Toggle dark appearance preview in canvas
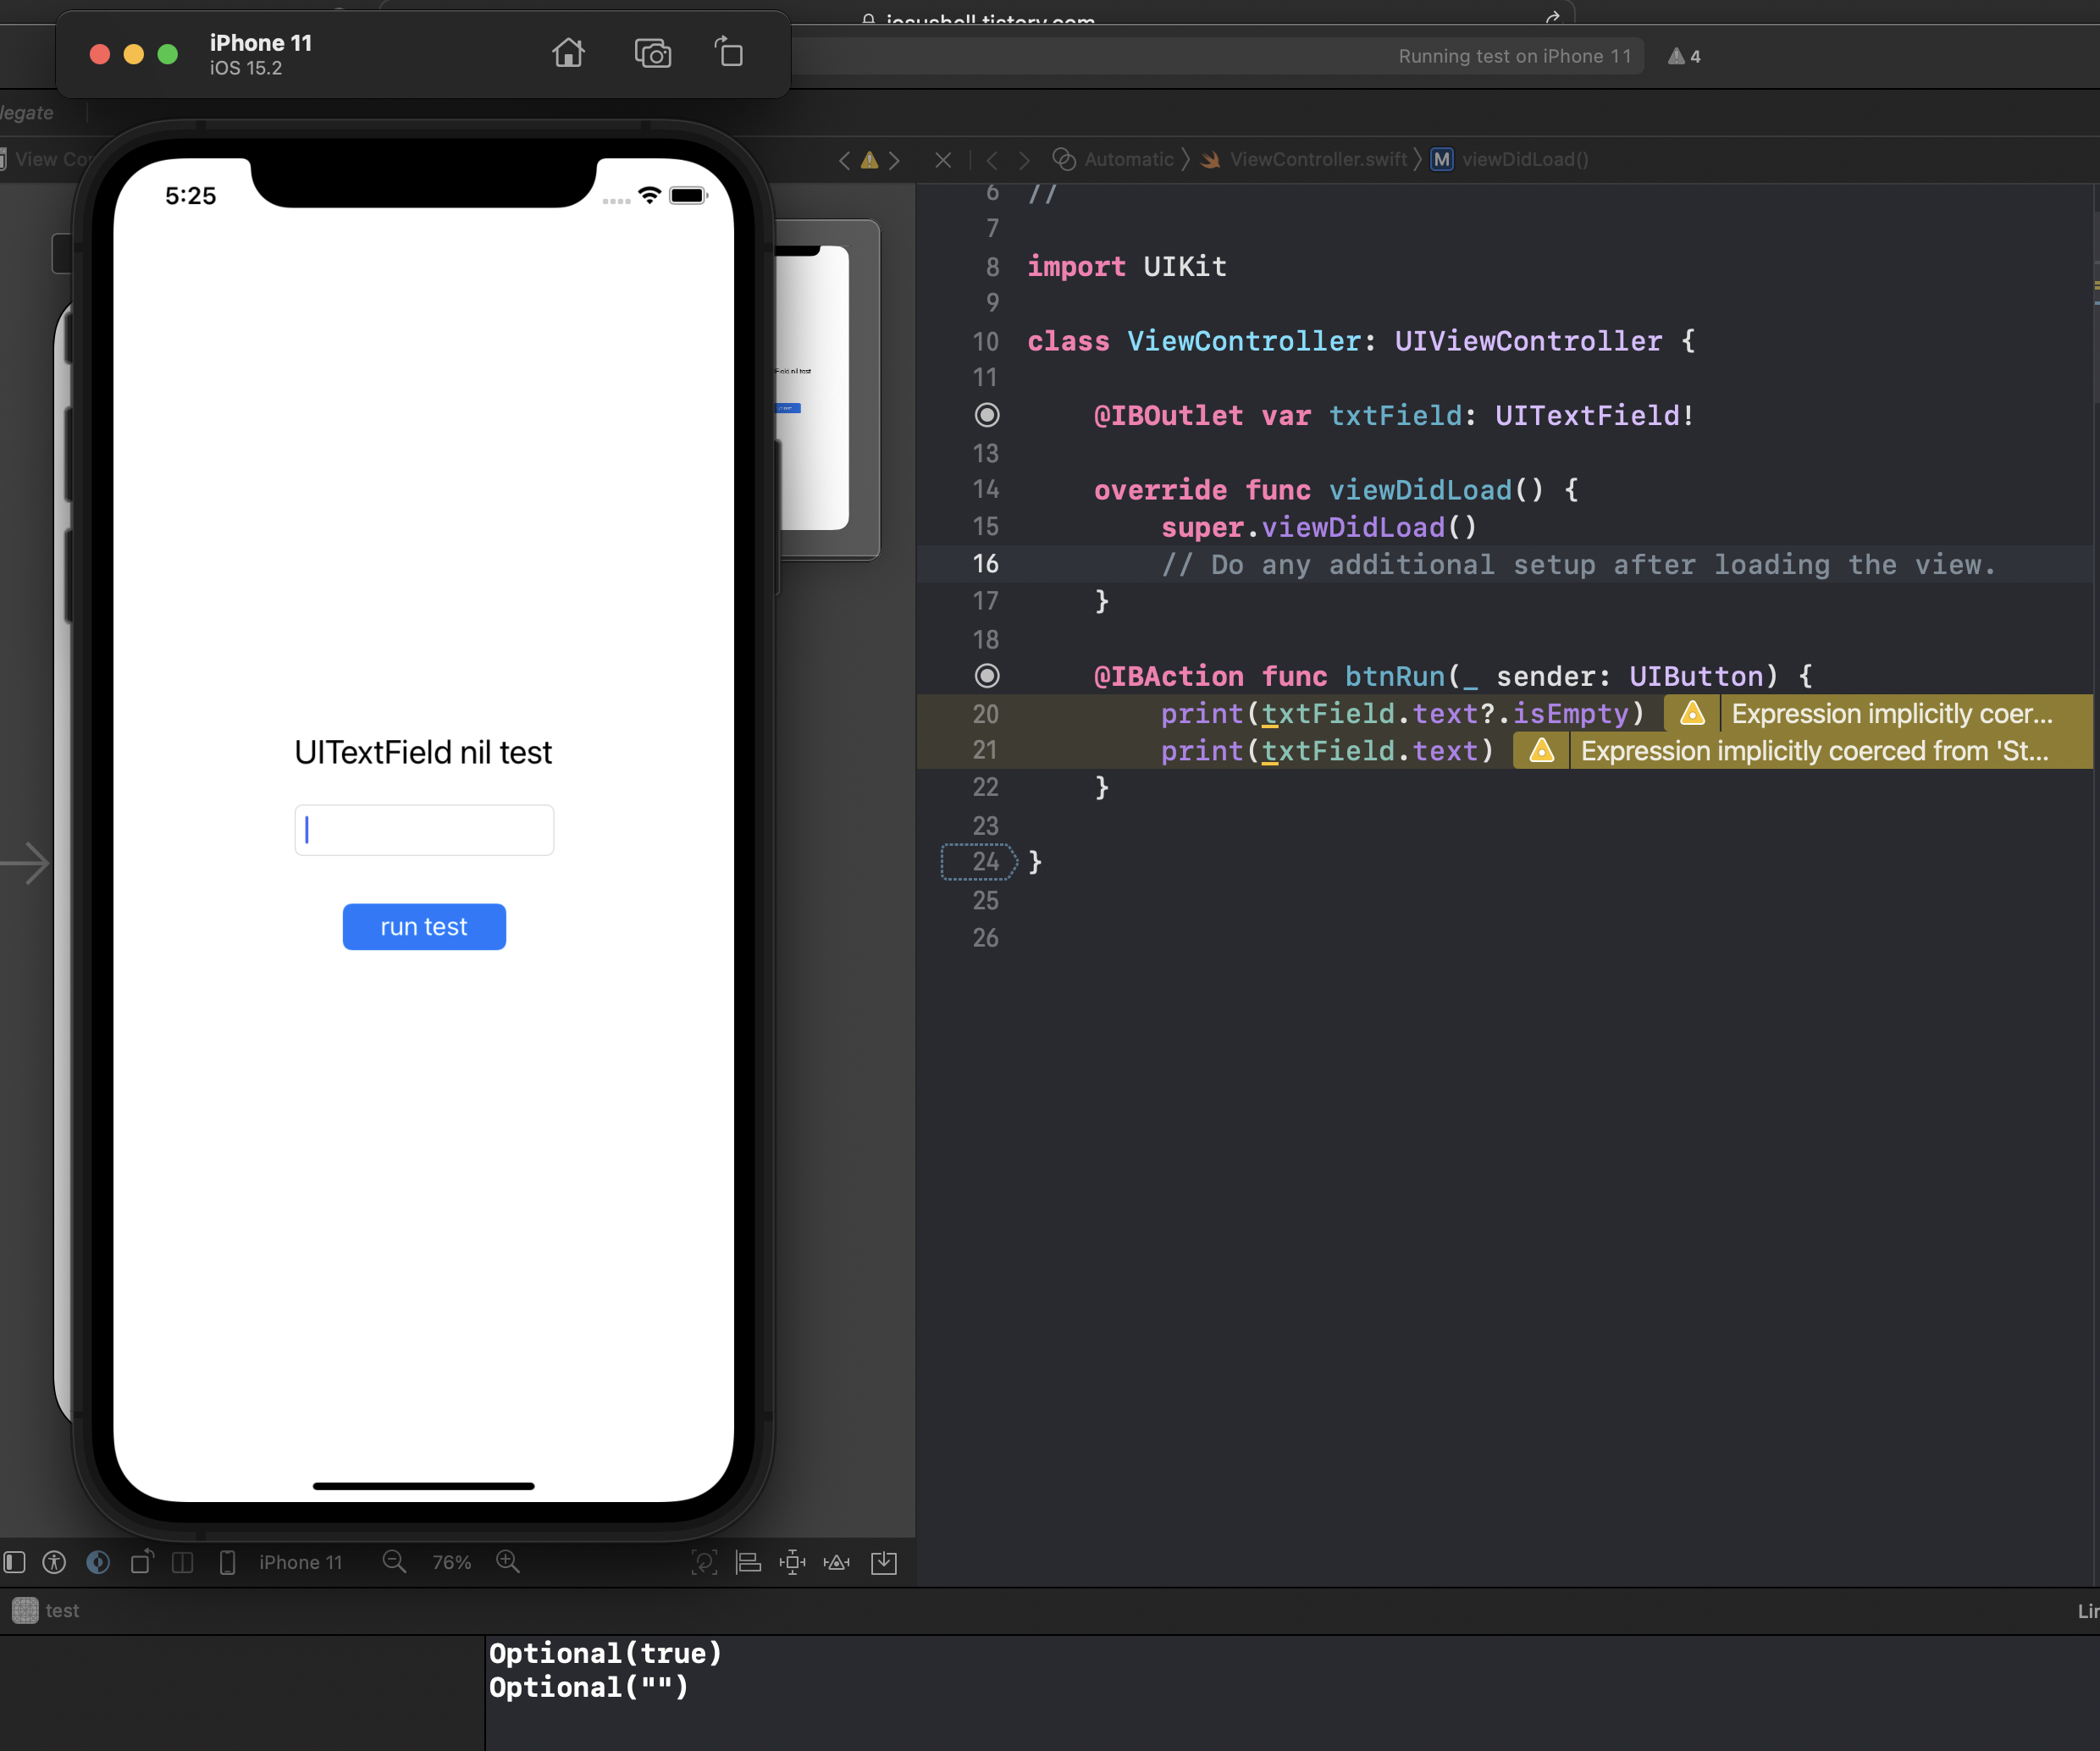 [98, 1562]
